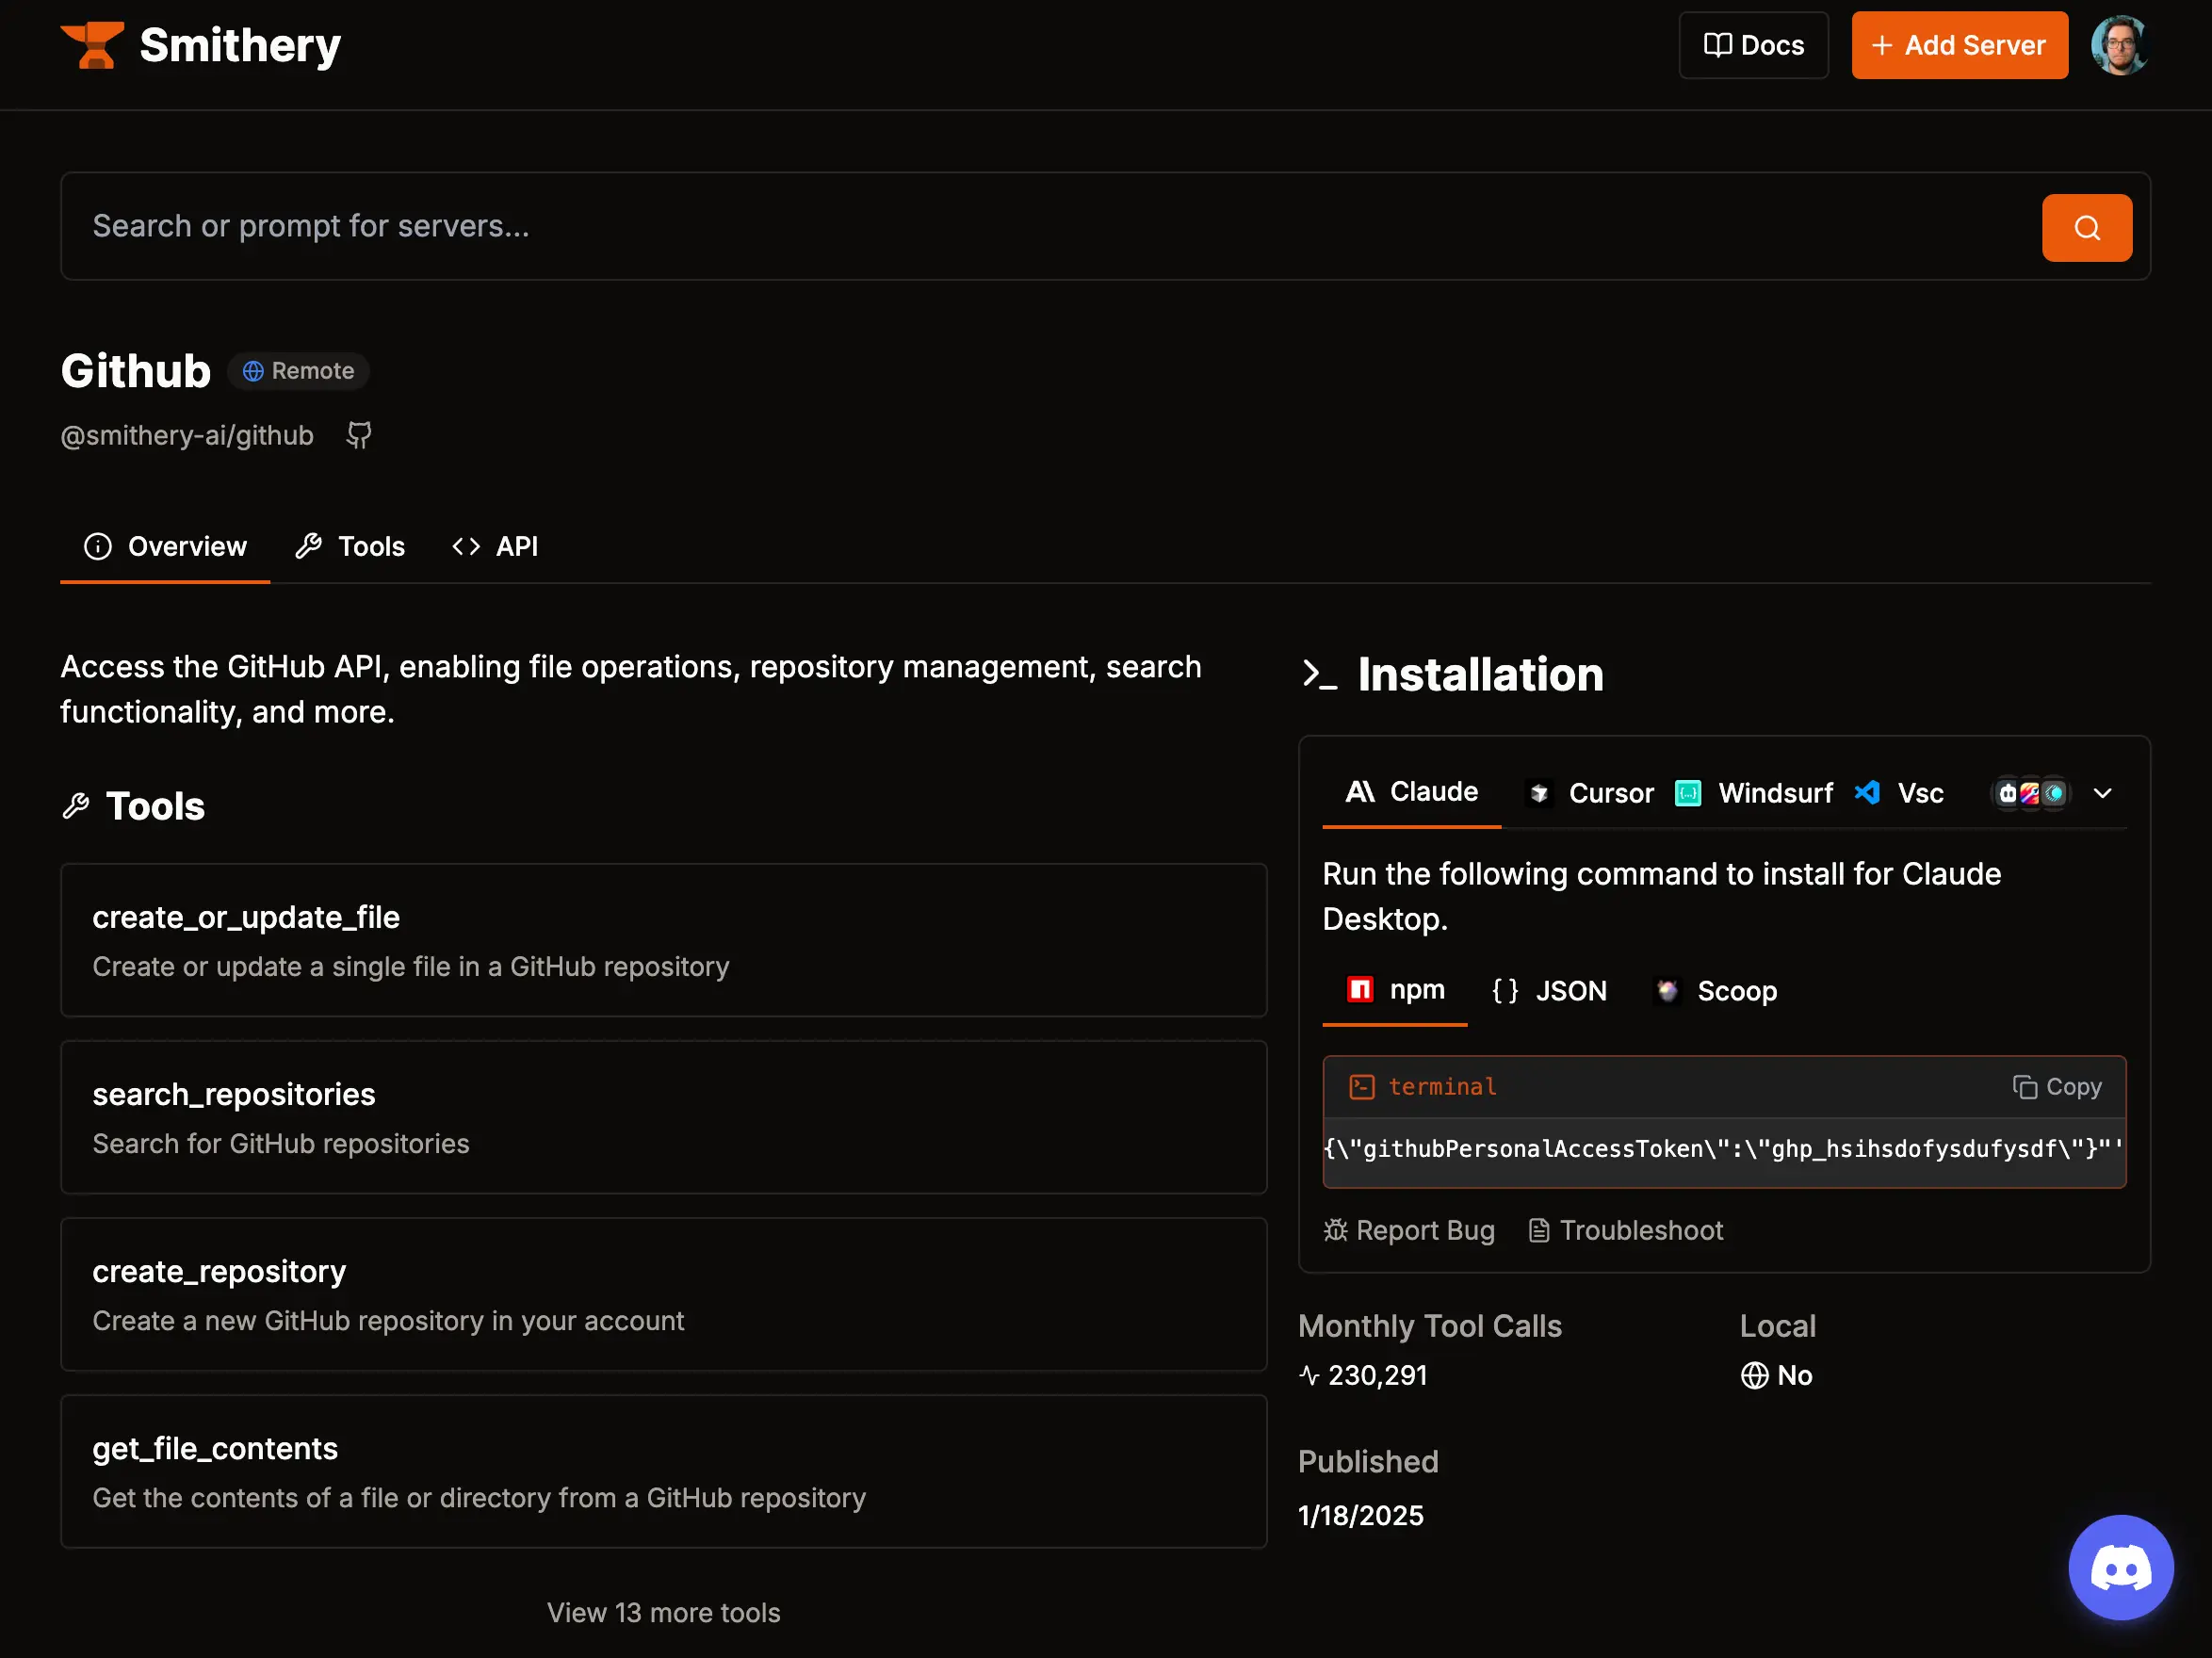Click the grouped extra client icons
The image size is (2212, 1658).
(2030, 793)
